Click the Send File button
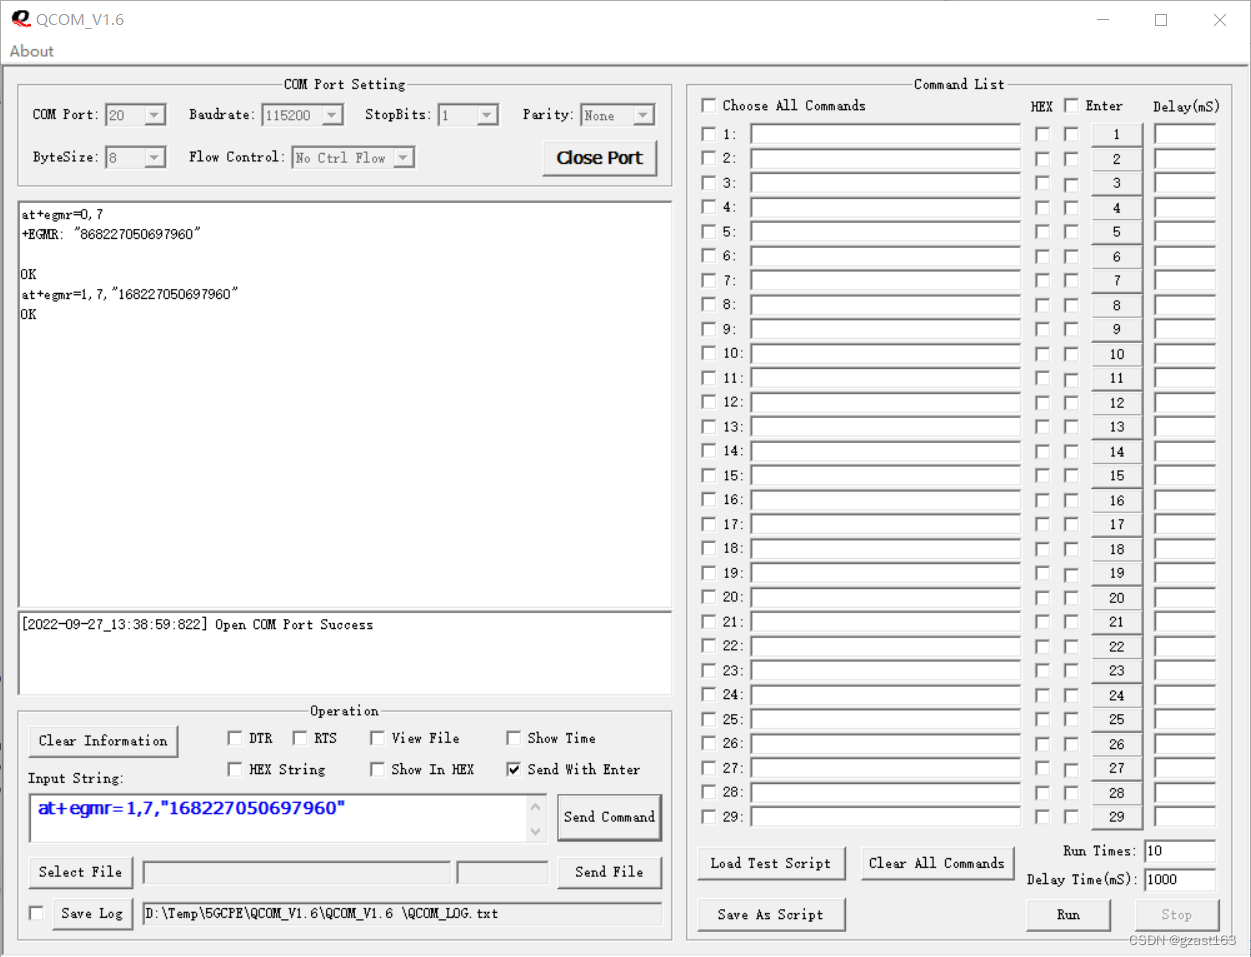 [609, 872]
